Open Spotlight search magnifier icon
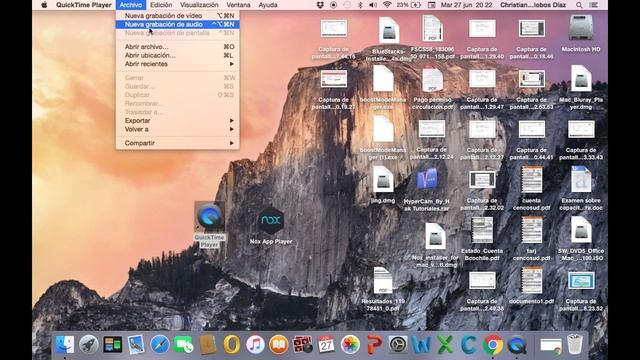Viewport: 640px width, 360px height. click(579, 5)
